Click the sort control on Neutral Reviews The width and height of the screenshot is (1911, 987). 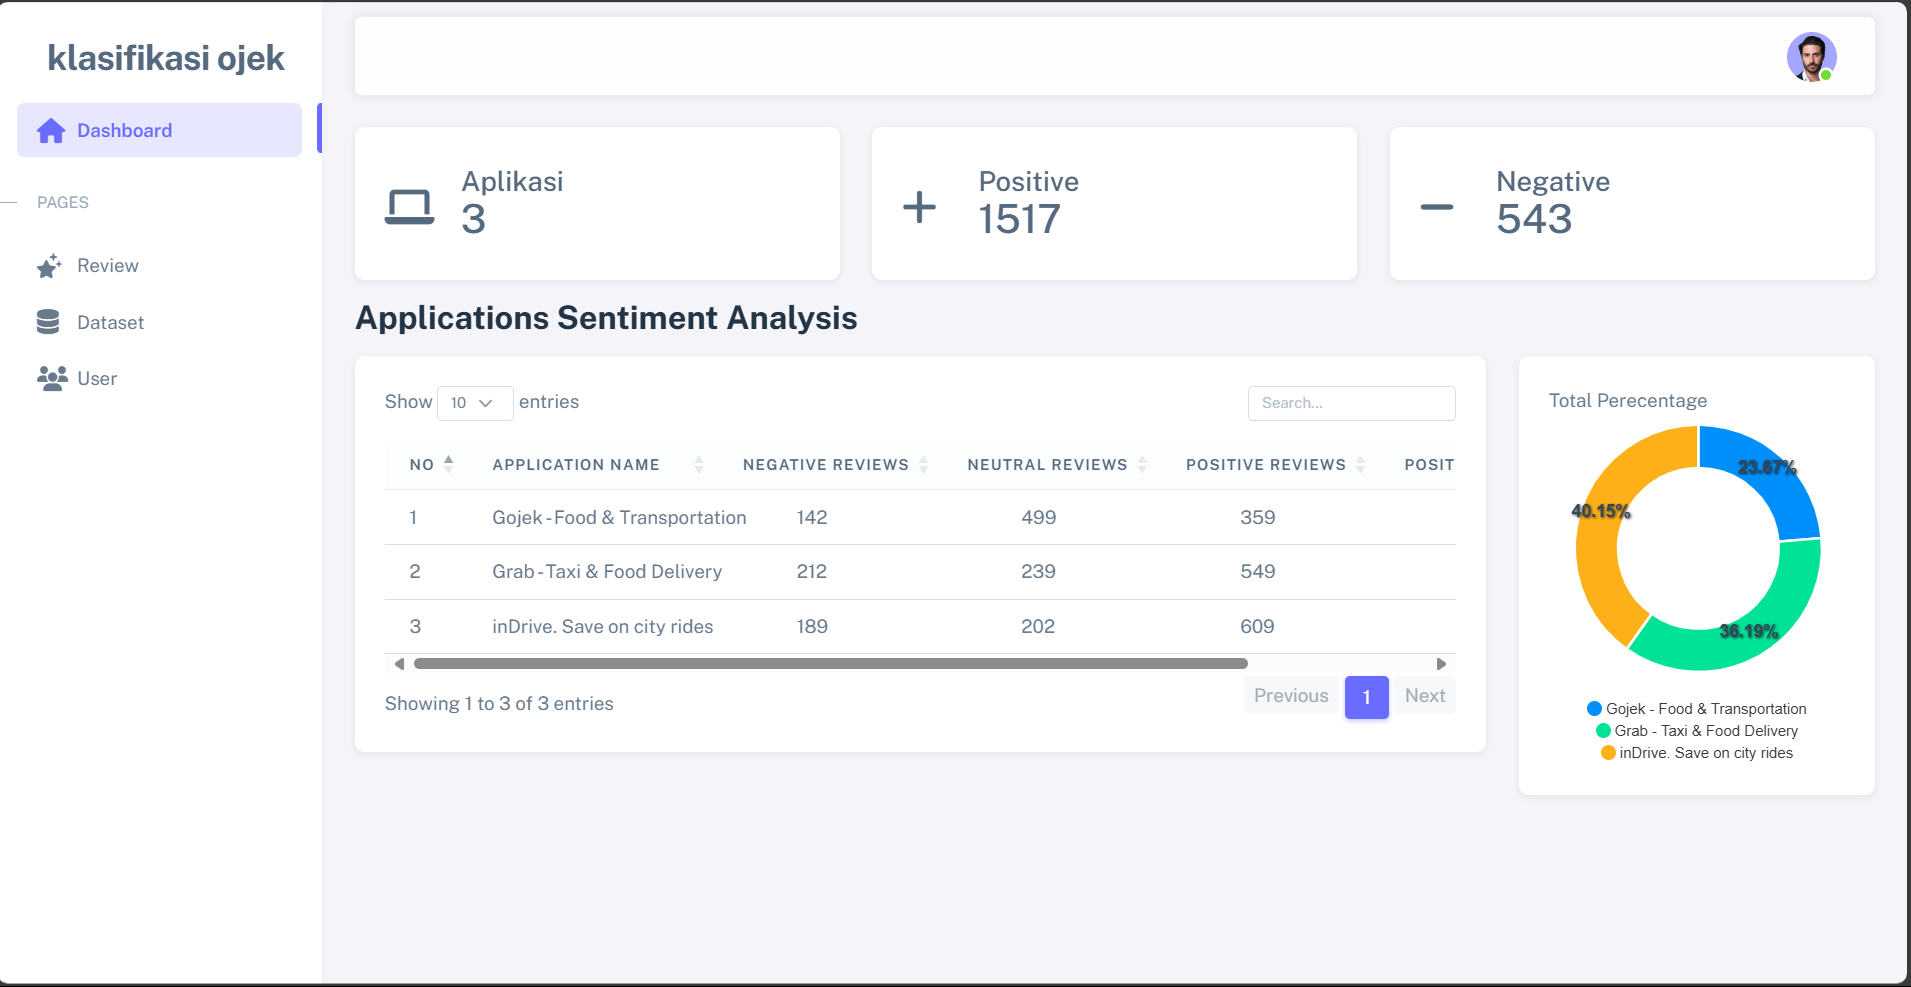click(1143, 463)
